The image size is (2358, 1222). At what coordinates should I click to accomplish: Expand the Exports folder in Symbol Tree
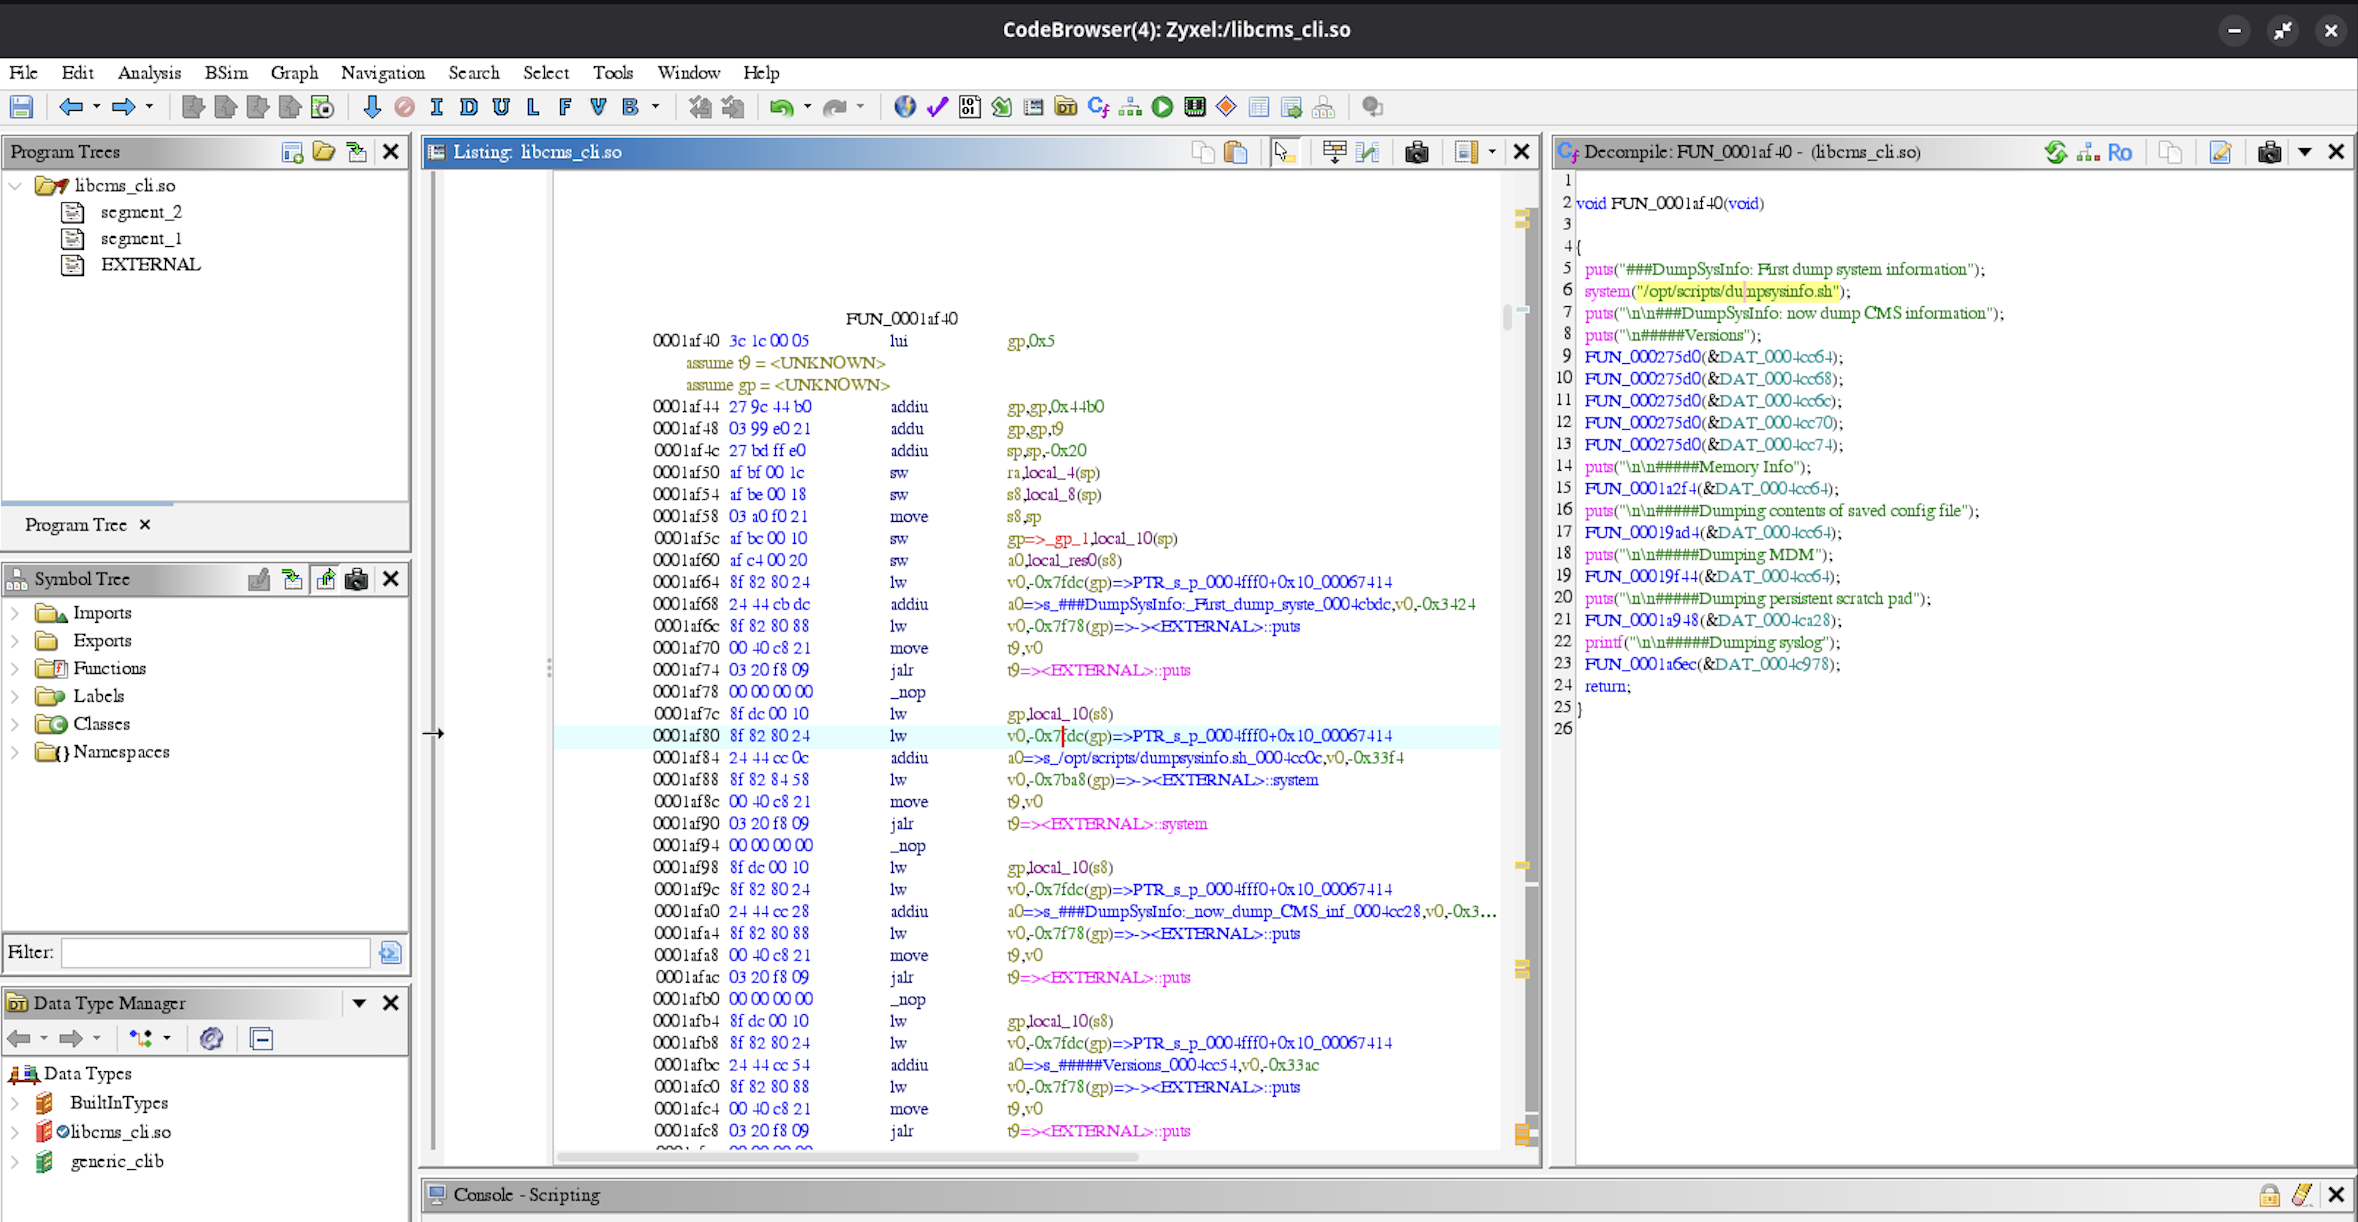point(15,641)
